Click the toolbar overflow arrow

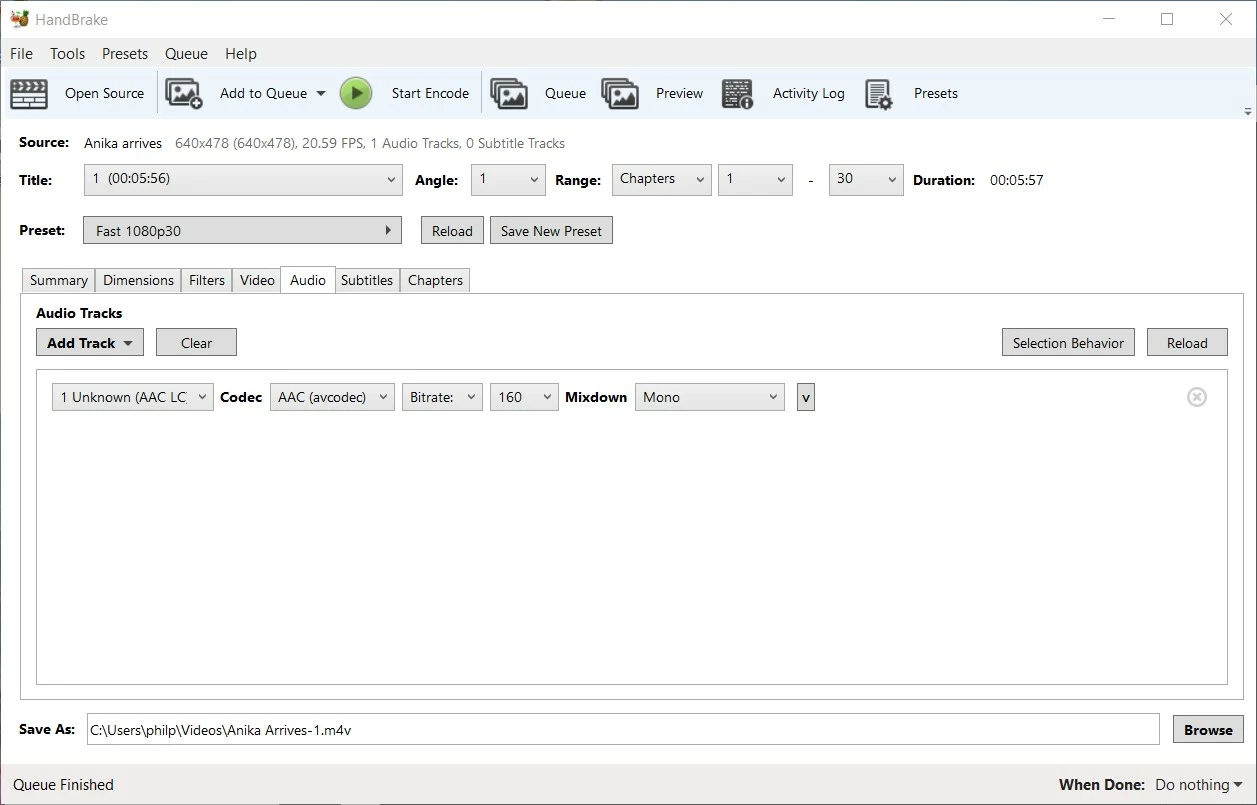coord(1247,111)
